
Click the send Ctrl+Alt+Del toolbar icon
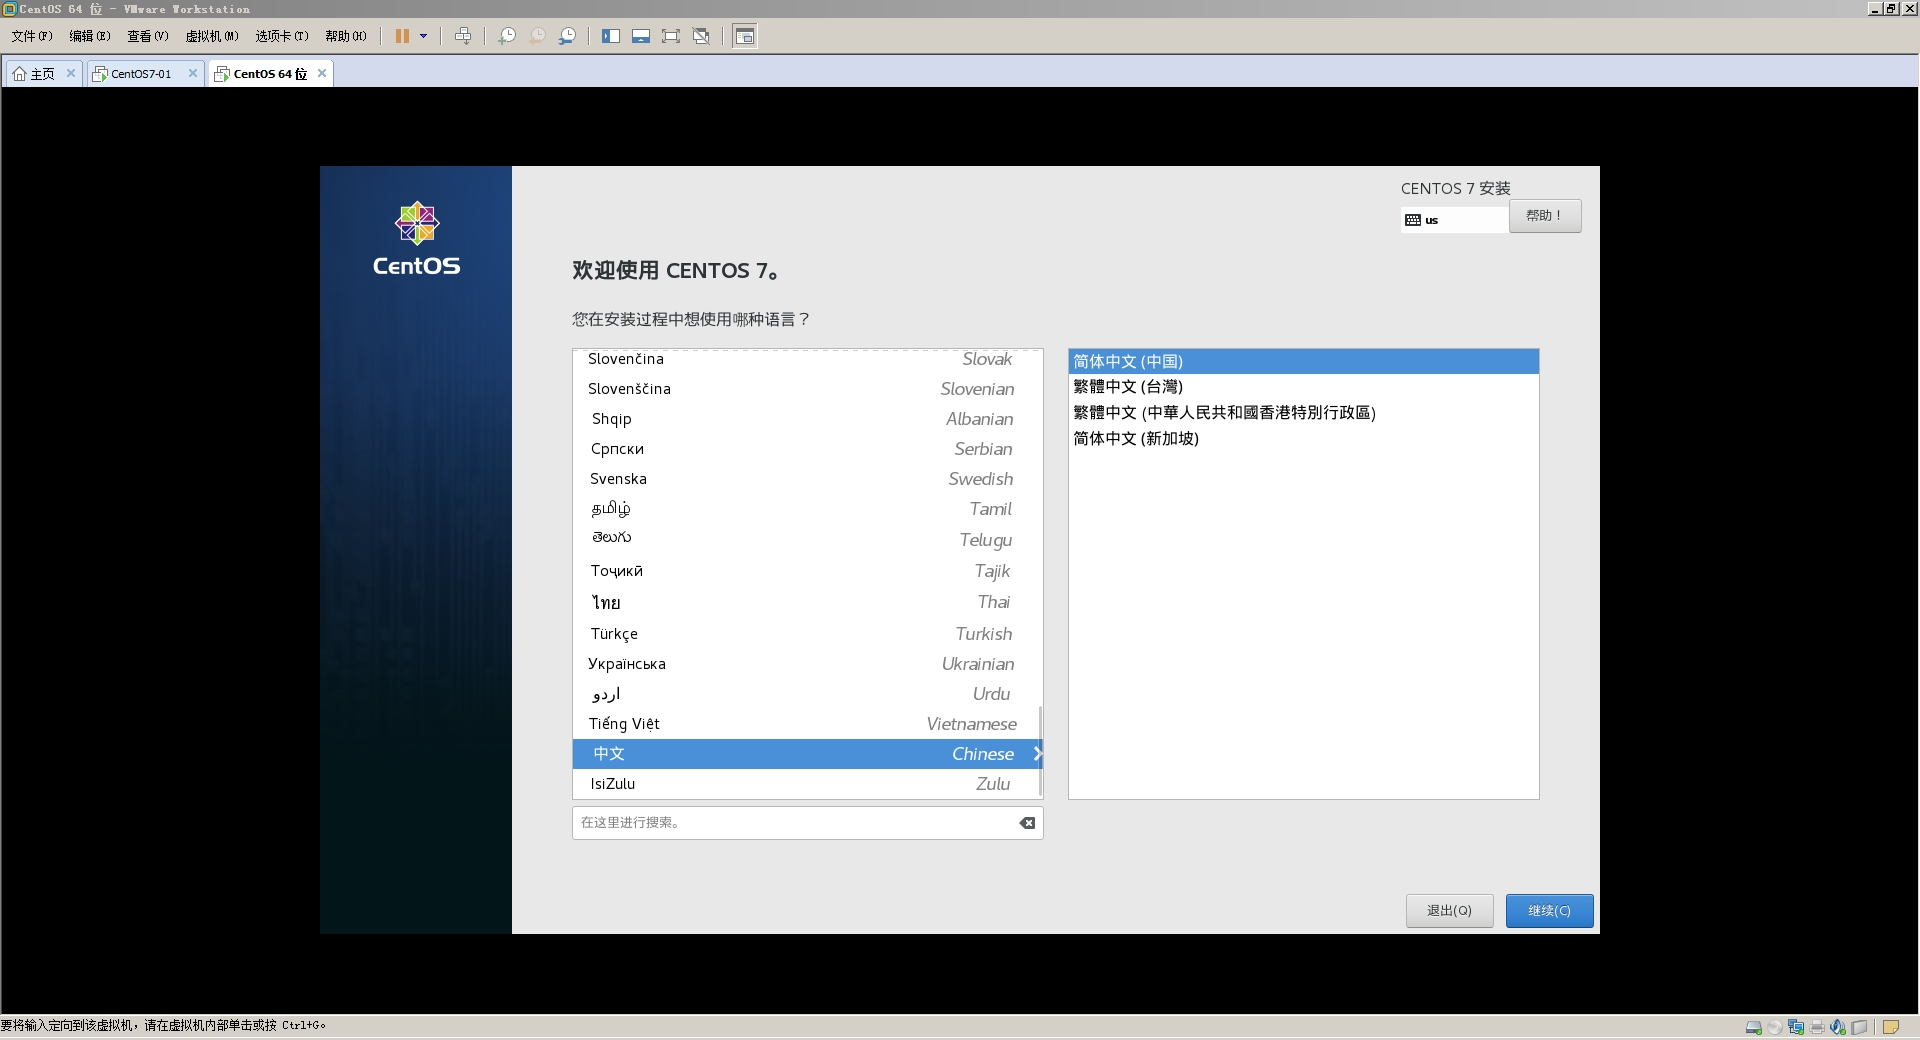[463, 36]
